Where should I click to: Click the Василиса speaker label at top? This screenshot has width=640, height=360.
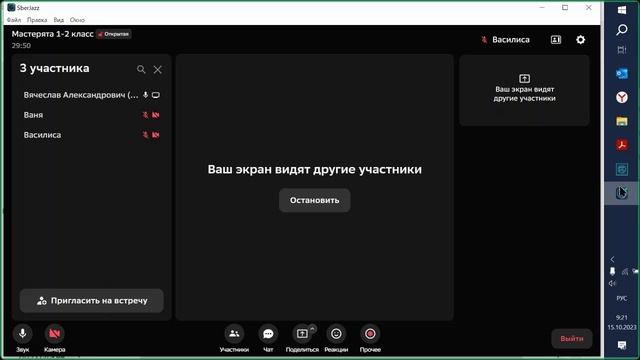[x=506, y=40]
